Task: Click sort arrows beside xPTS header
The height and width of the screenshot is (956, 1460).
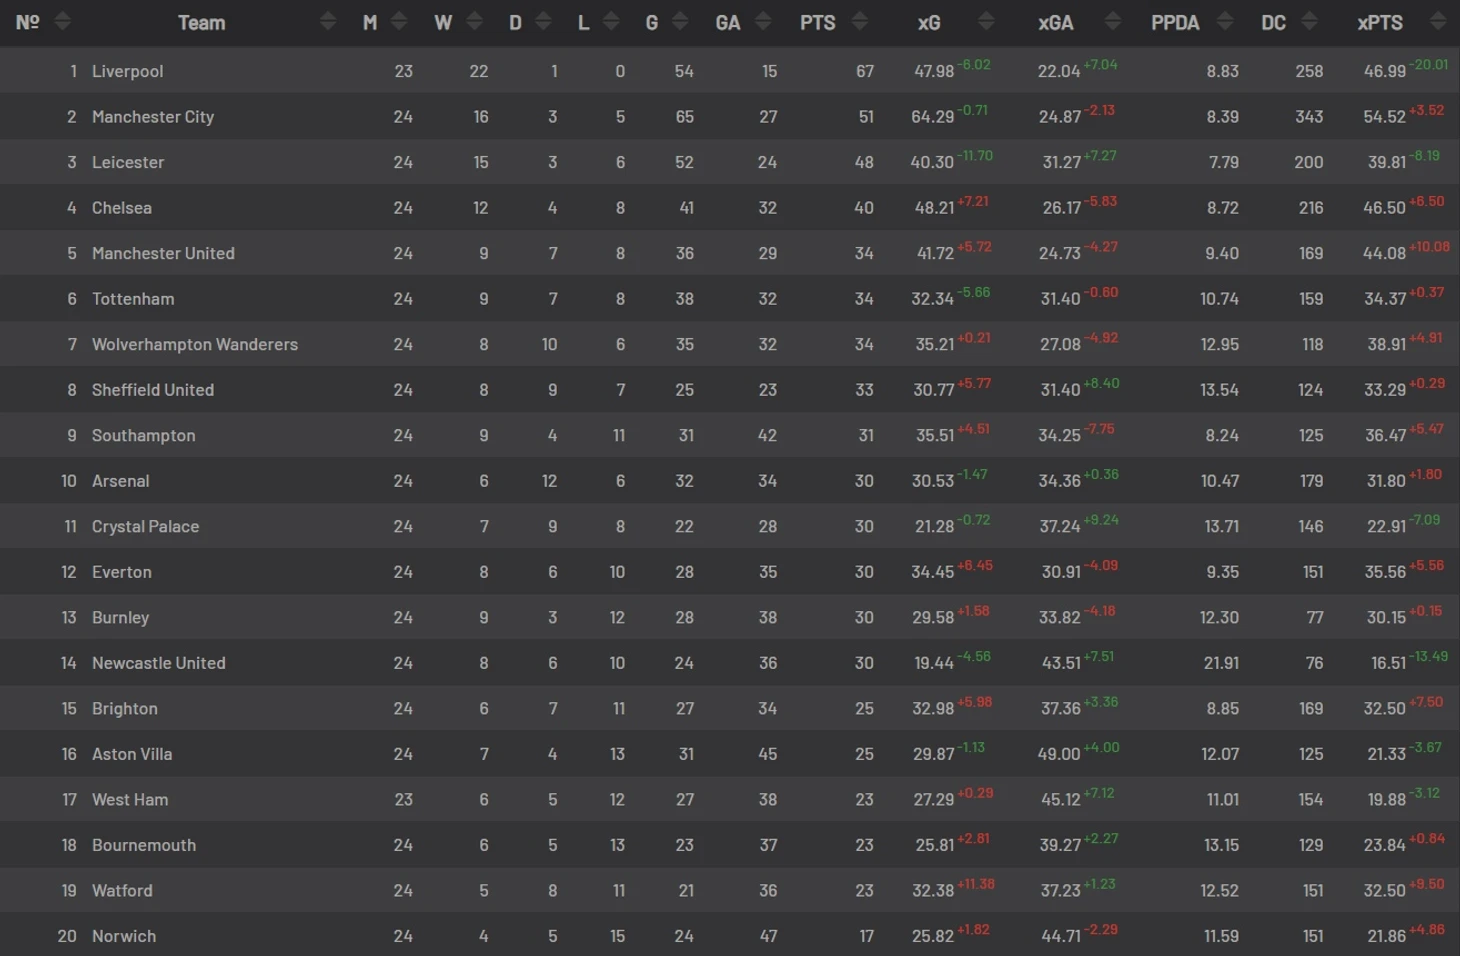Action: (1438, 21)
